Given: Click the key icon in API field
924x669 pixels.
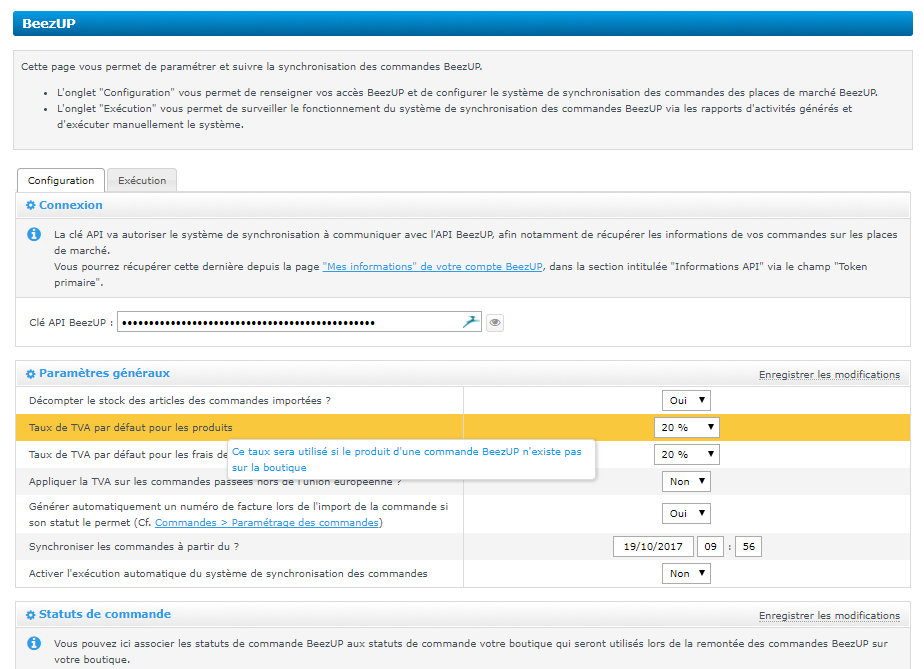Looking at the screenshot, I should (x=470, y=322).
